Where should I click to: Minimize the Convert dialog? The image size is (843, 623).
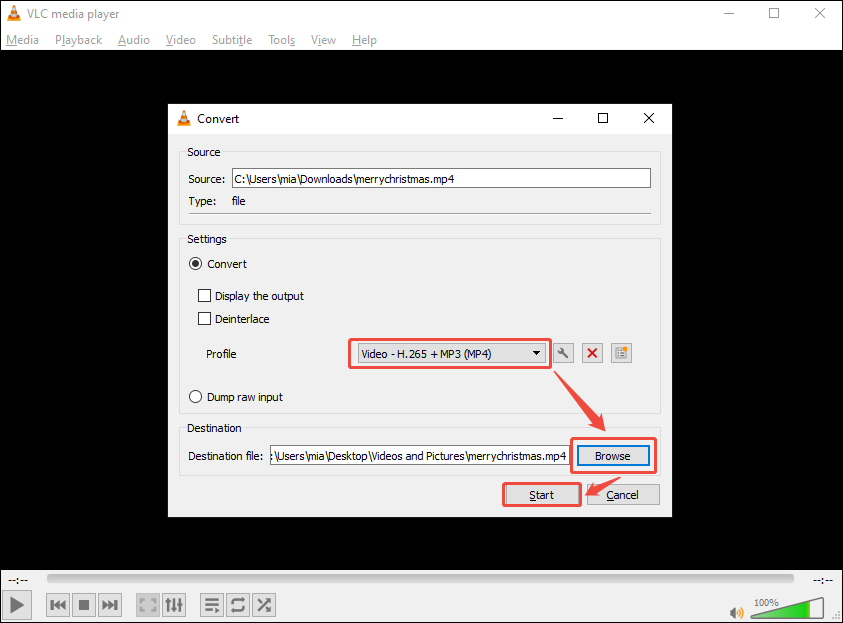click(x=558, y=118)
